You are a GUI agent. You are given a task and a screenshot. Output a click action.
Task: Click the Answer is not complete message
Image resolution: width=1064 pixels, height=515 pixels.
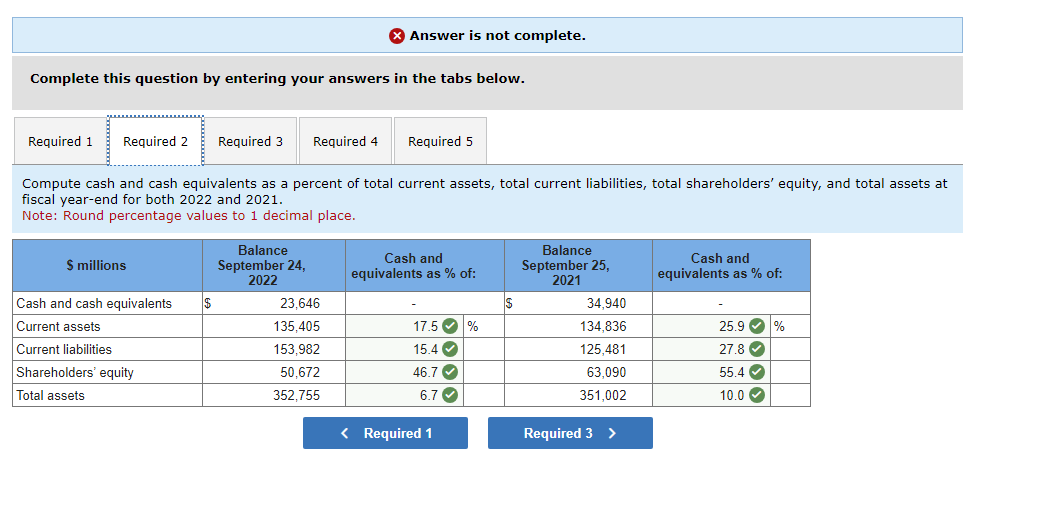pos(497,36)
